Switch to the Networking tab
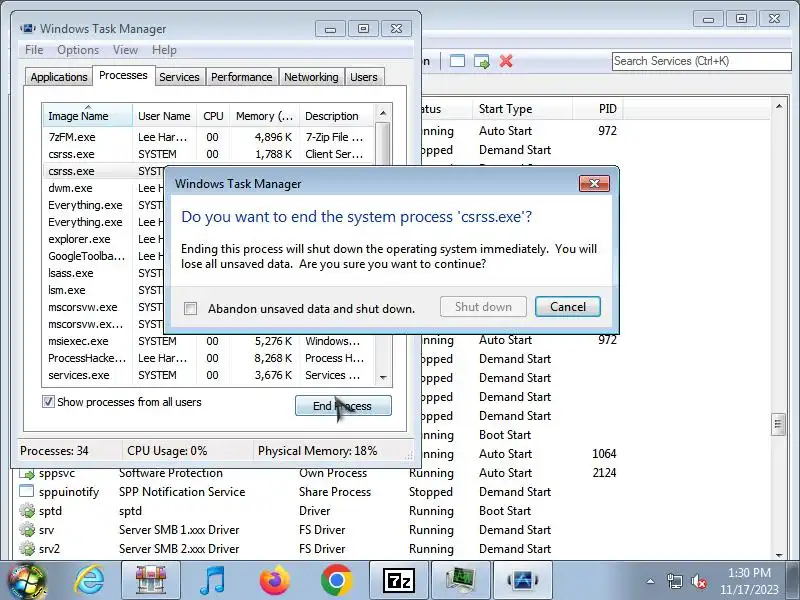 [311, 77]
